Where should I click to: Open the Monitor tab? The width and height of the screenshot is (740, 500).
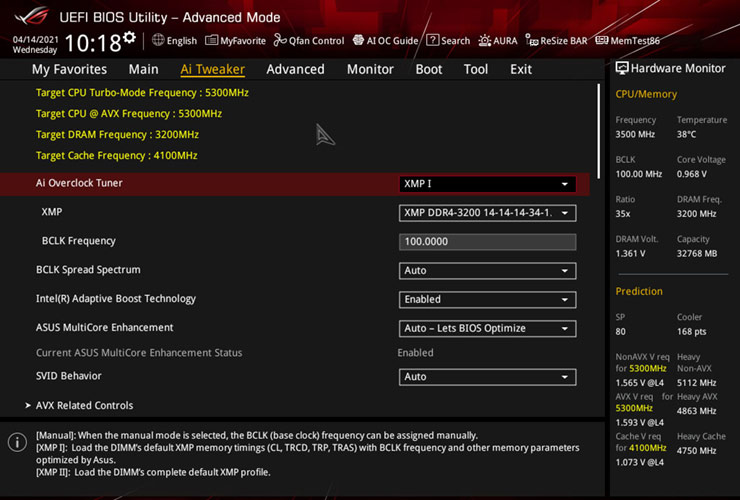[x=370, y=69]
